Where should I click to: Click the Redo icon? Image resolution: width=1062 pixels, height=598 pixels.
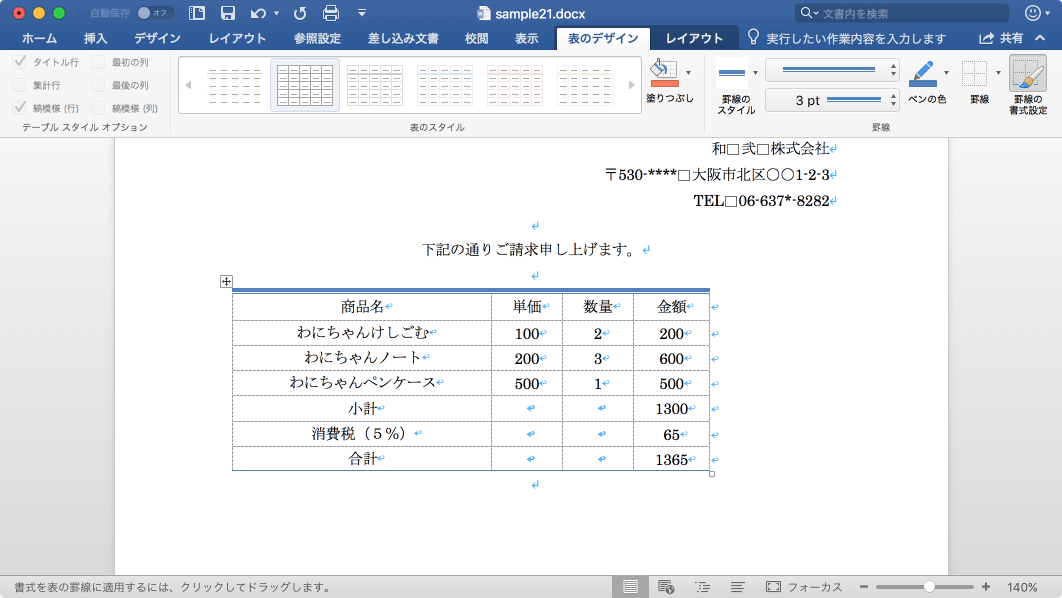tap(300, 13)
